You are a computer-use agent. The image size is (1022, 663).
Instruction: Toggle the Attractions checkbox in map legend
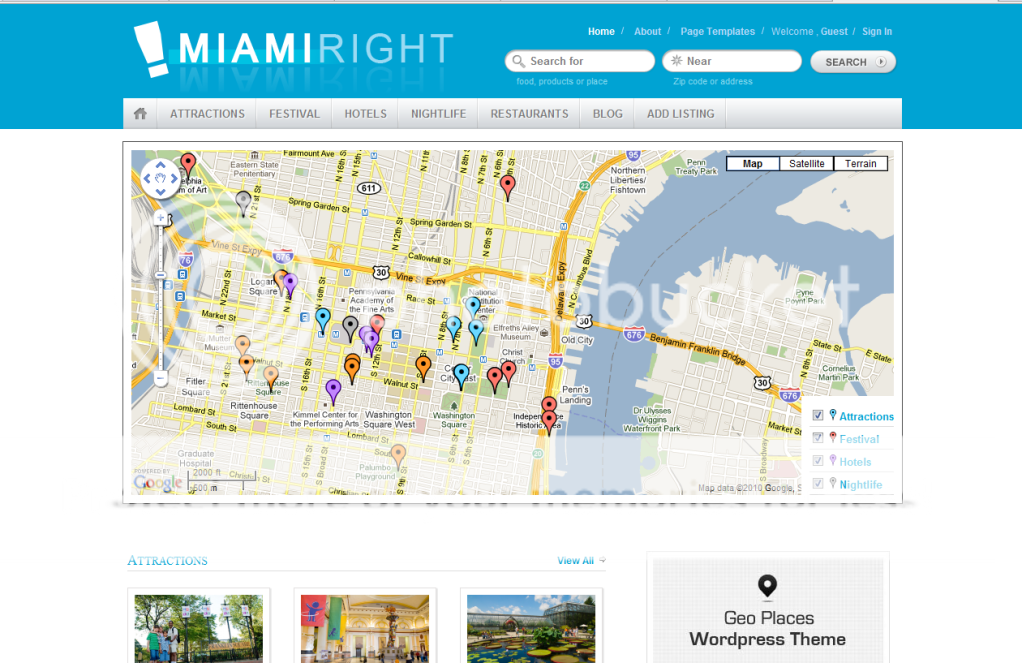pyautogui.click(x=818, y=415)
